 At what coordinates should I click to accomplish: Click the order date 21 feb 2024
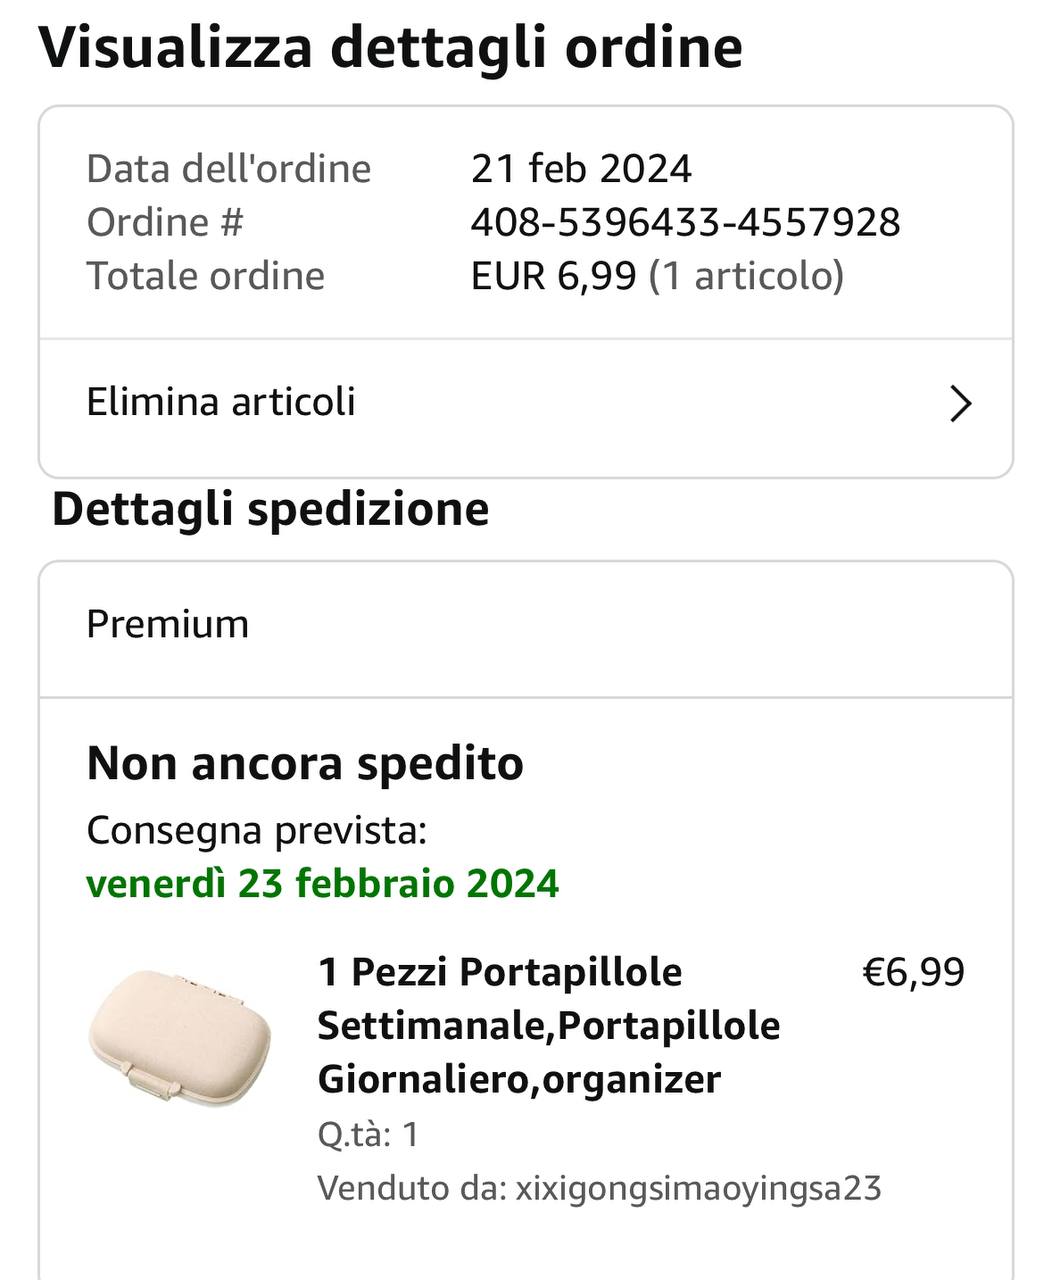(x=581, y=169)
